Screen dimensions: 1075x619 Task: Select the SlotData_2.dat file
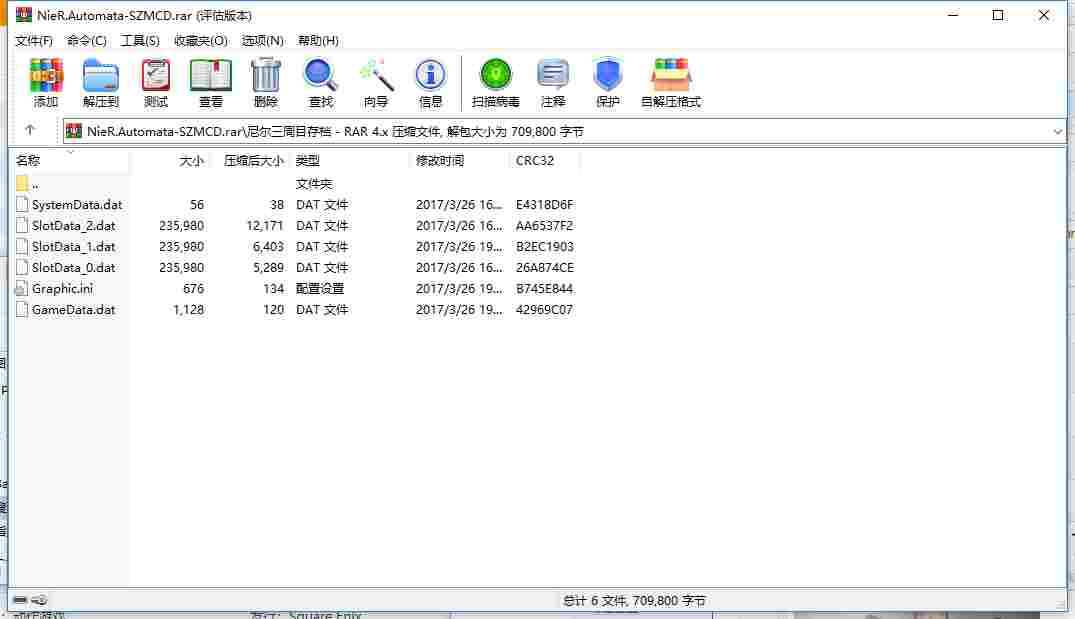click(x=73, y=226)
